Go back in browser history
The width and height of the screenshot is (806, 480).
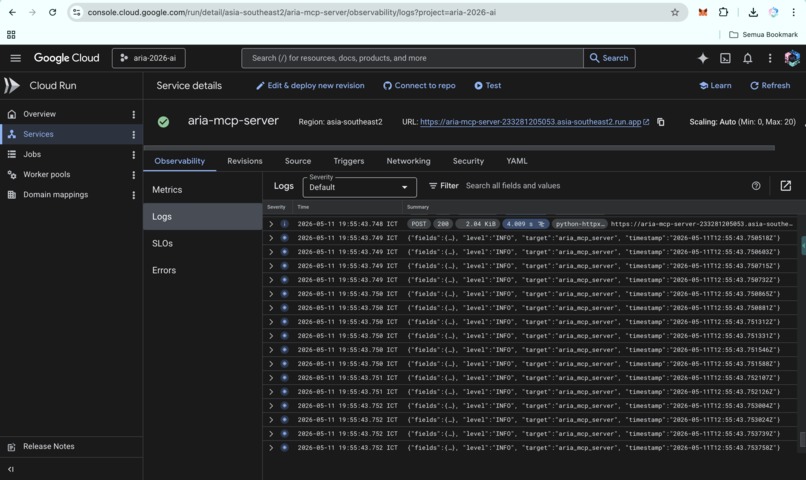pos(12,12)
